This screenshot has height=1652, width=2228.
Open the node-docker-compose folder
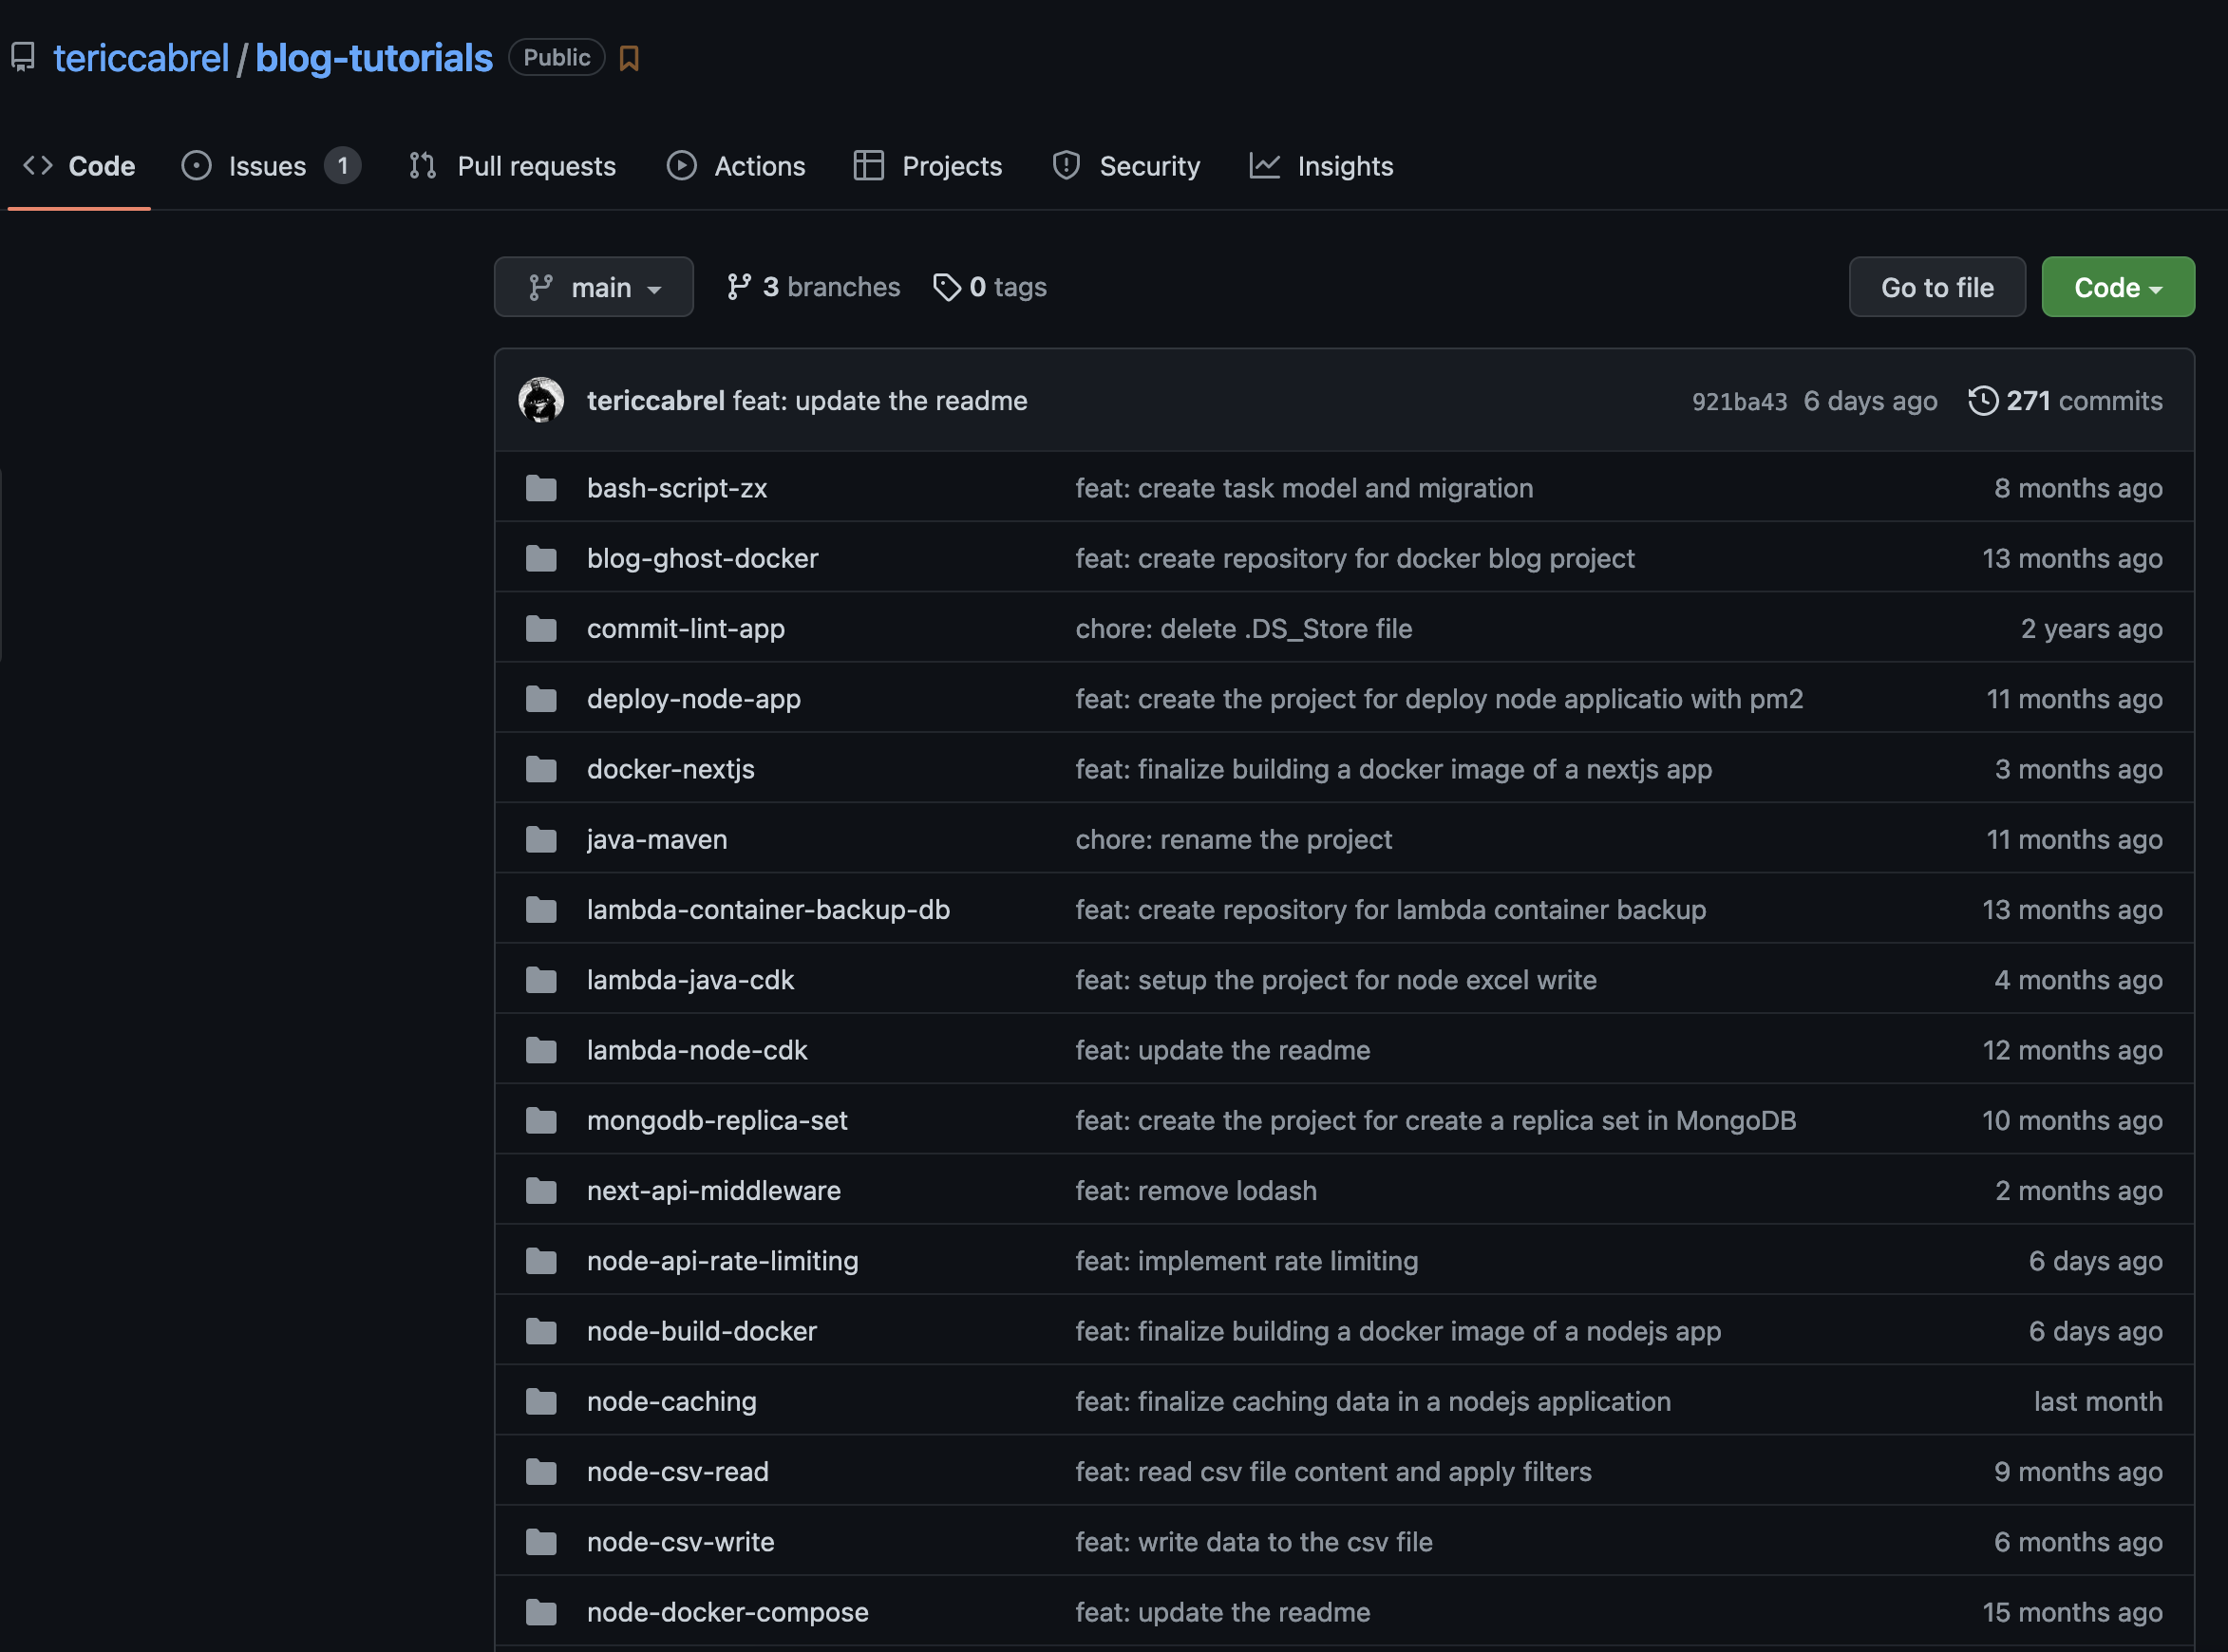[728, 1612]
